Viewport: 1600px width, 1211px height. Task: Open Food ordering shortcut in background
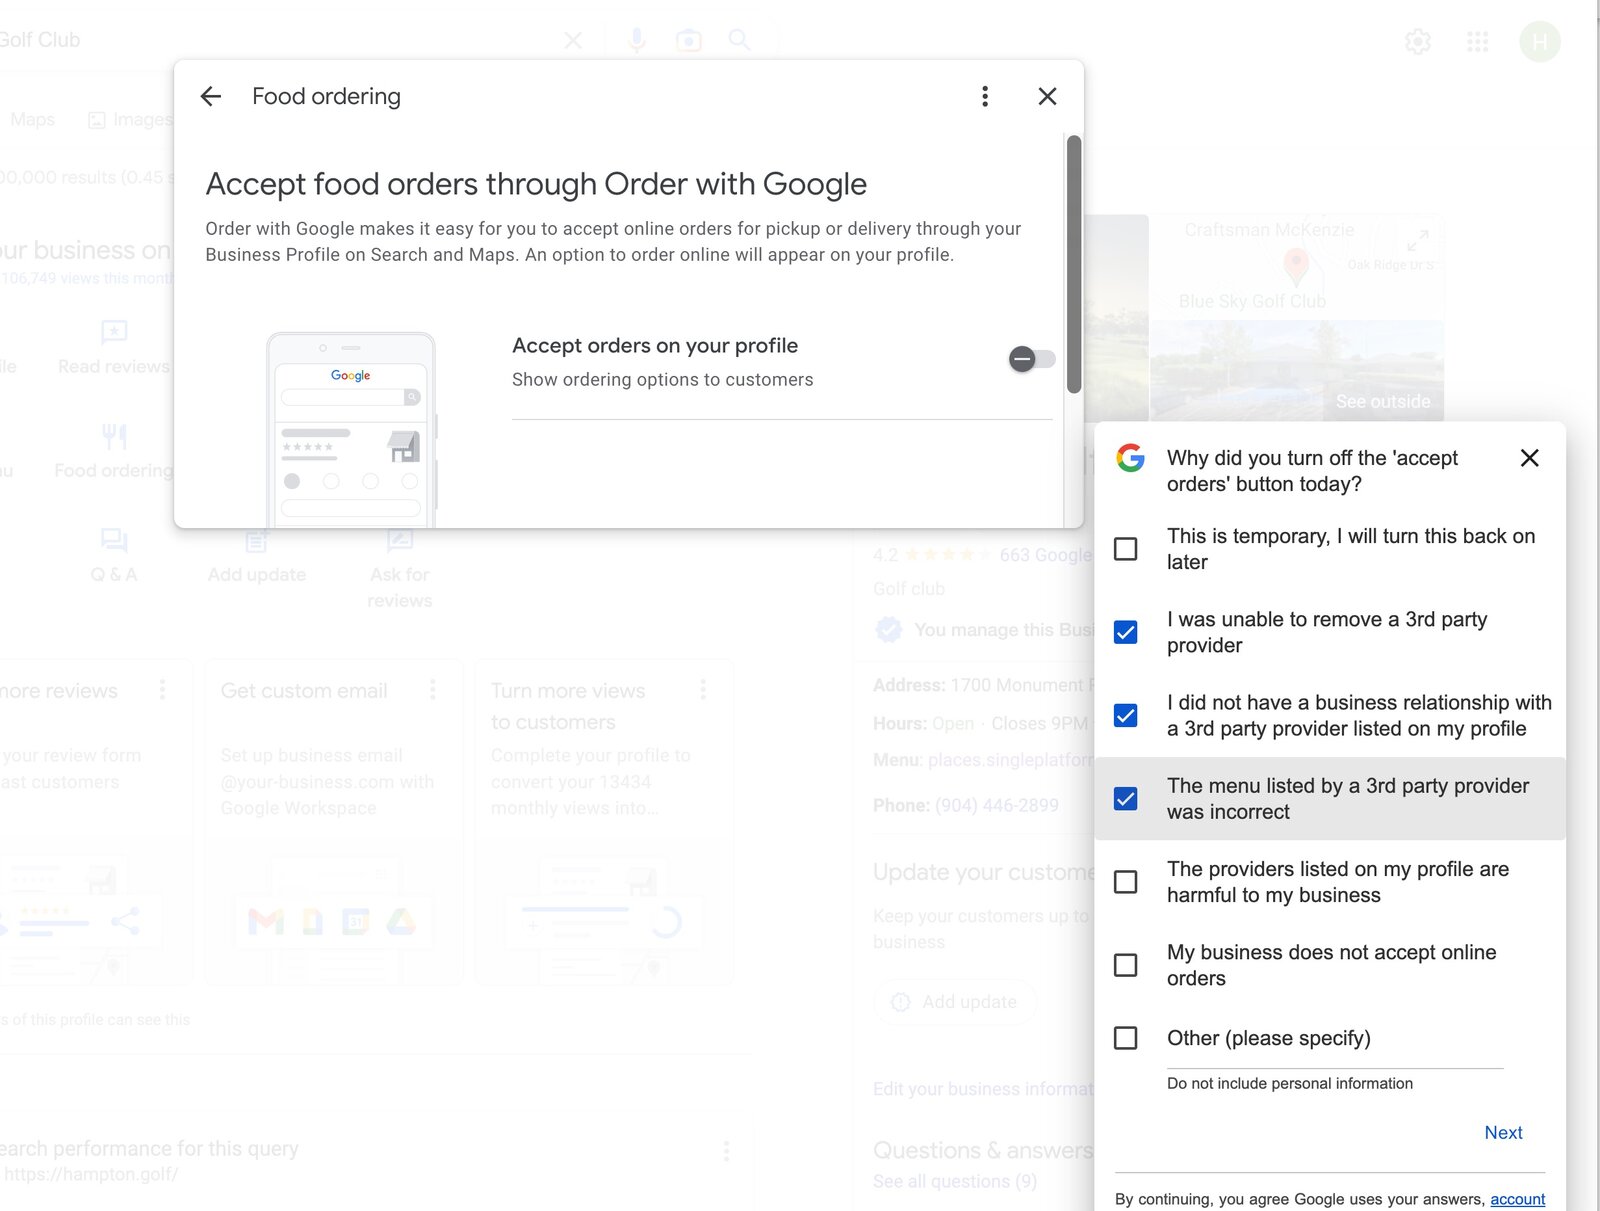113,451
